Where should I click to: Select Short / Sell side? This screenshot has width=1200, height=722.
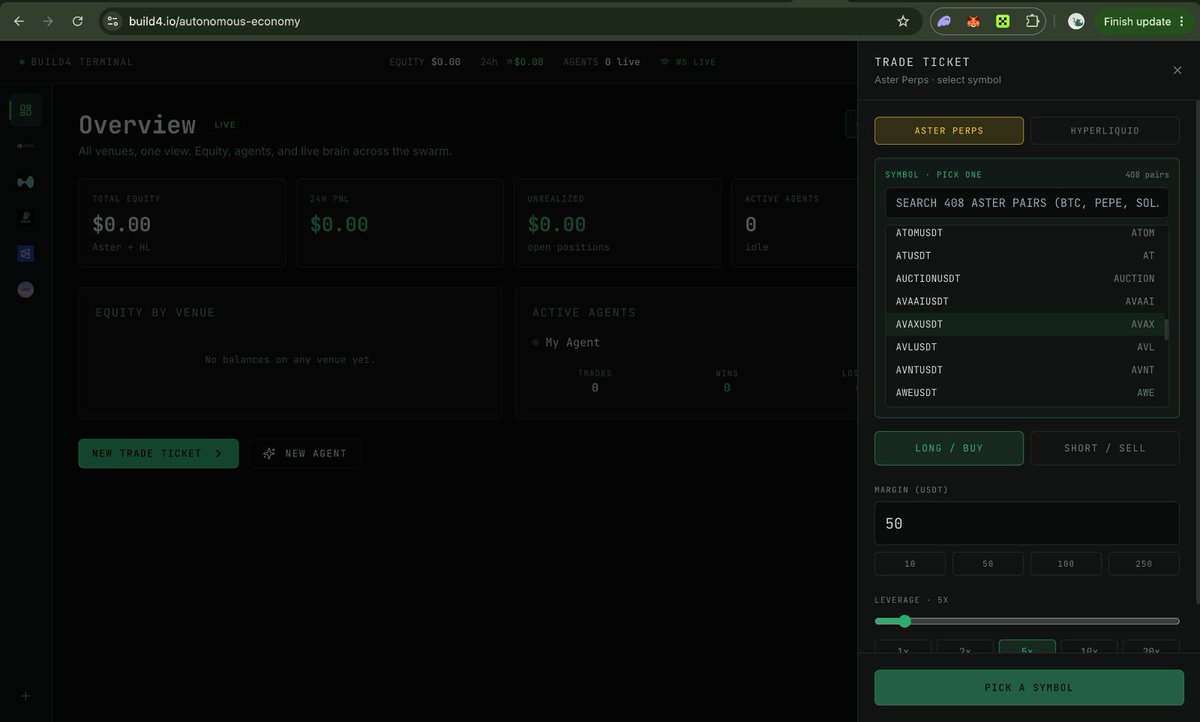[1105, 448]
